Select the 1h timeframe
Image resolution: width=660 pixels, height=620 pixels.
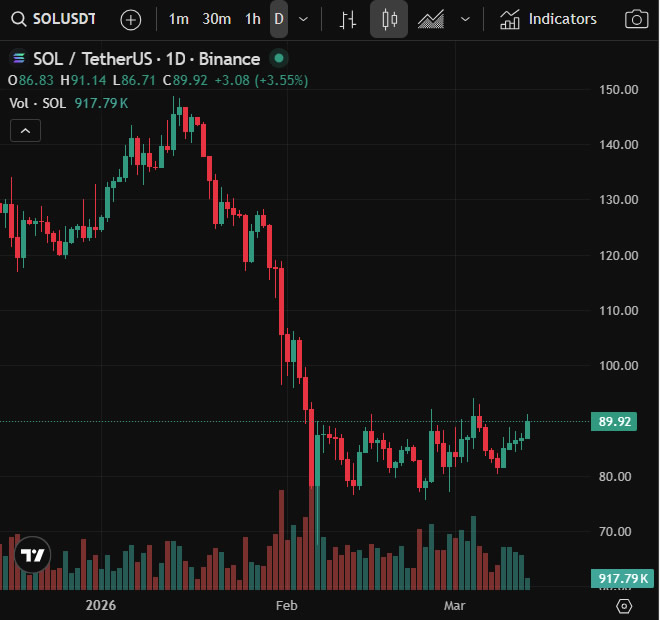253,19
